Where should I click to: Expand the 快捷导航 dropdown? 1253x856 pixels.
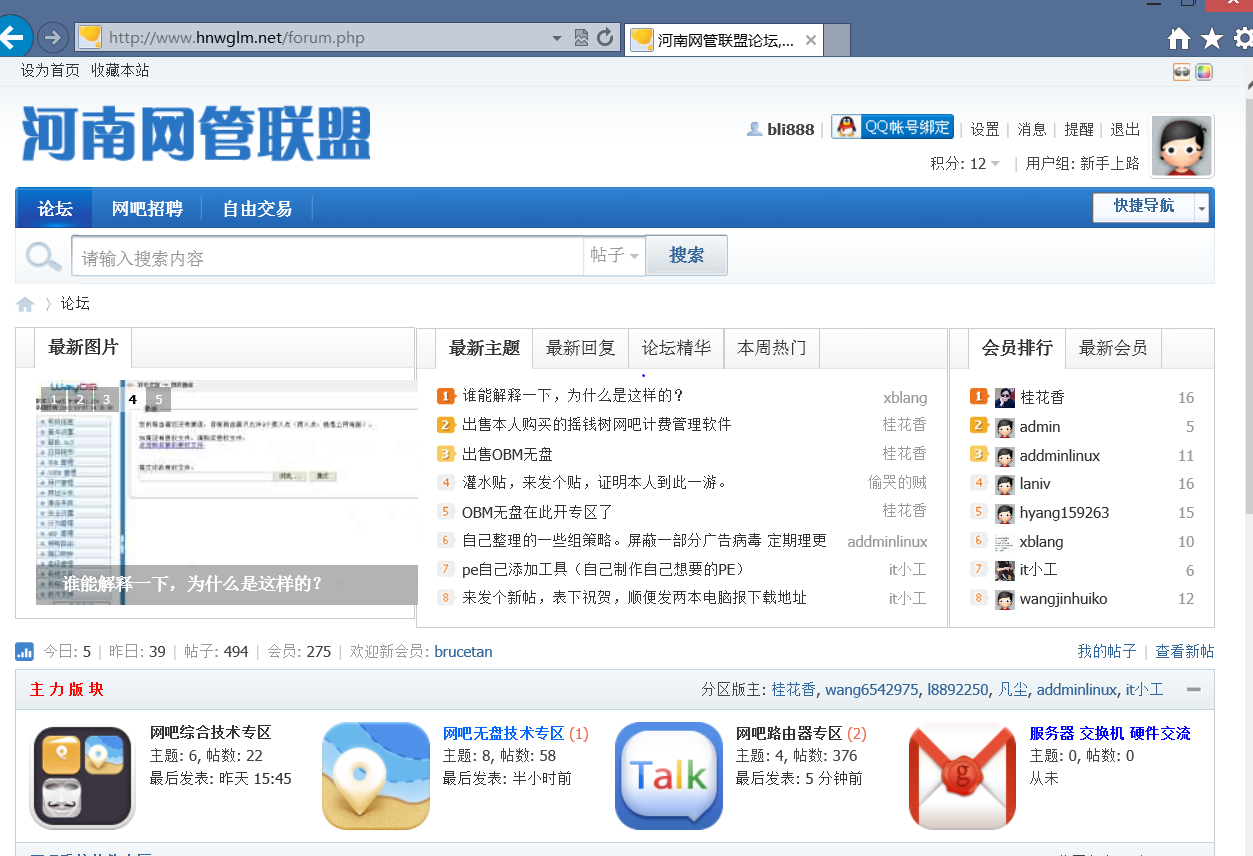[x=1201, y=207]
